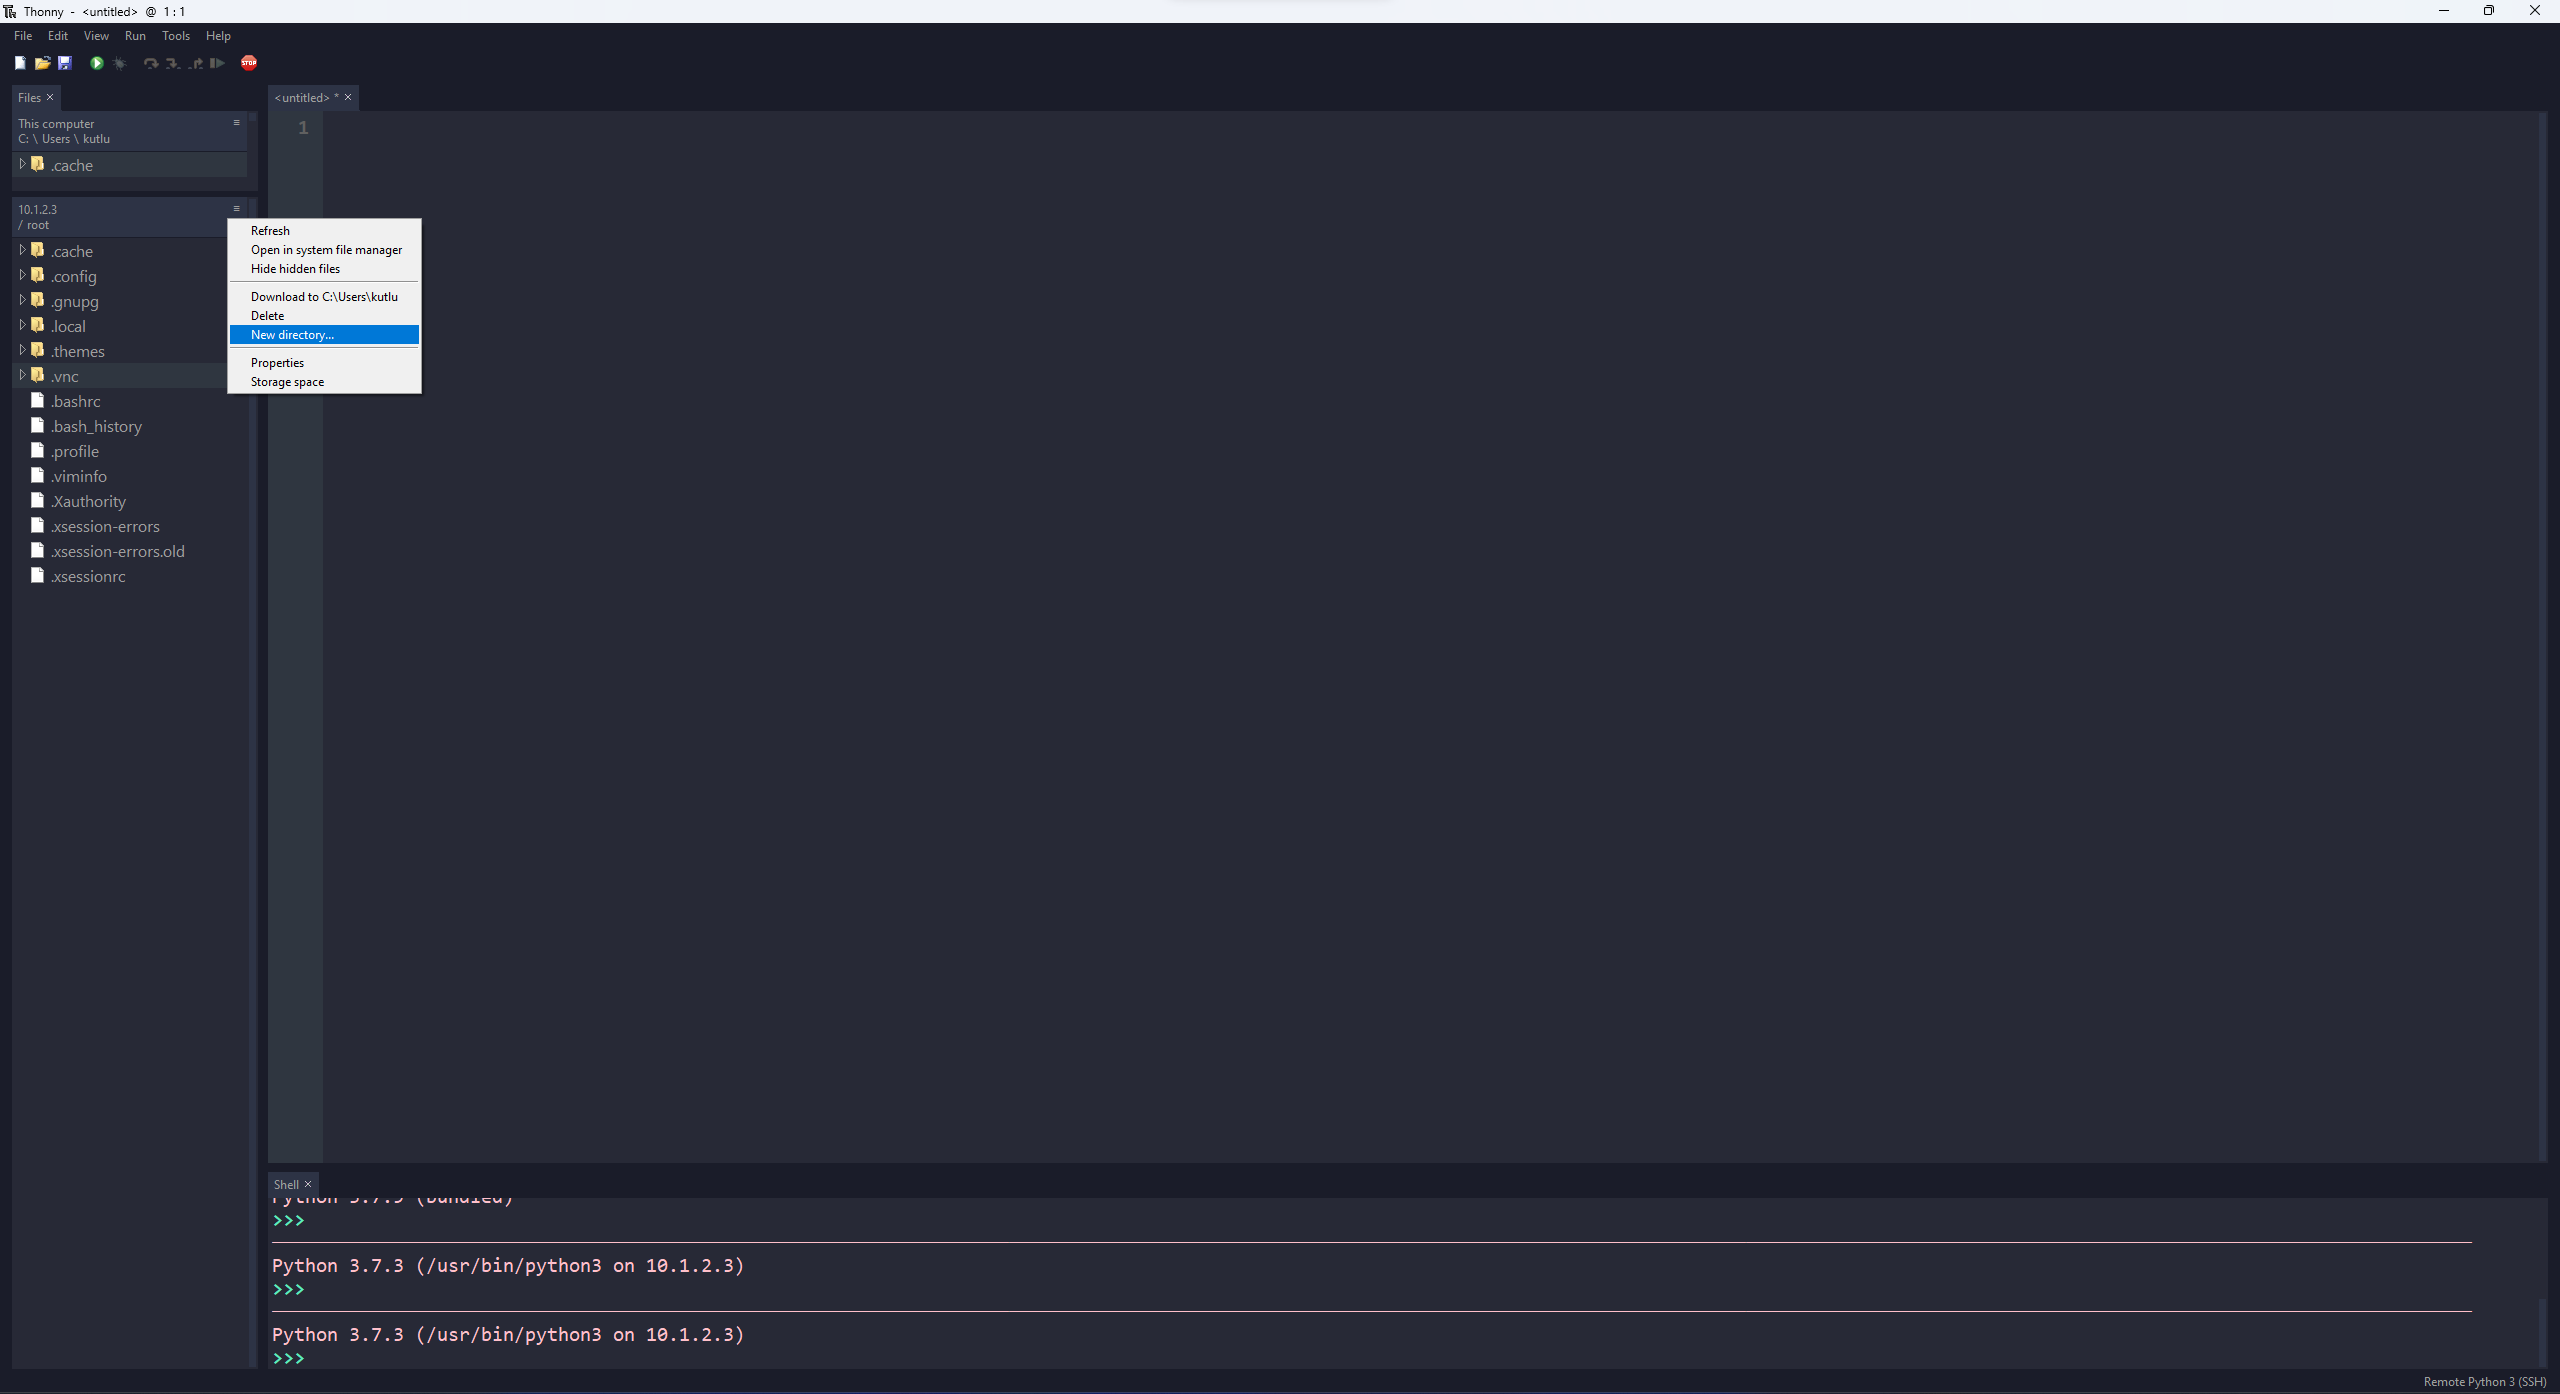
Task: Toggle visibility of .vnc folder
Action: tap(19, 376)
